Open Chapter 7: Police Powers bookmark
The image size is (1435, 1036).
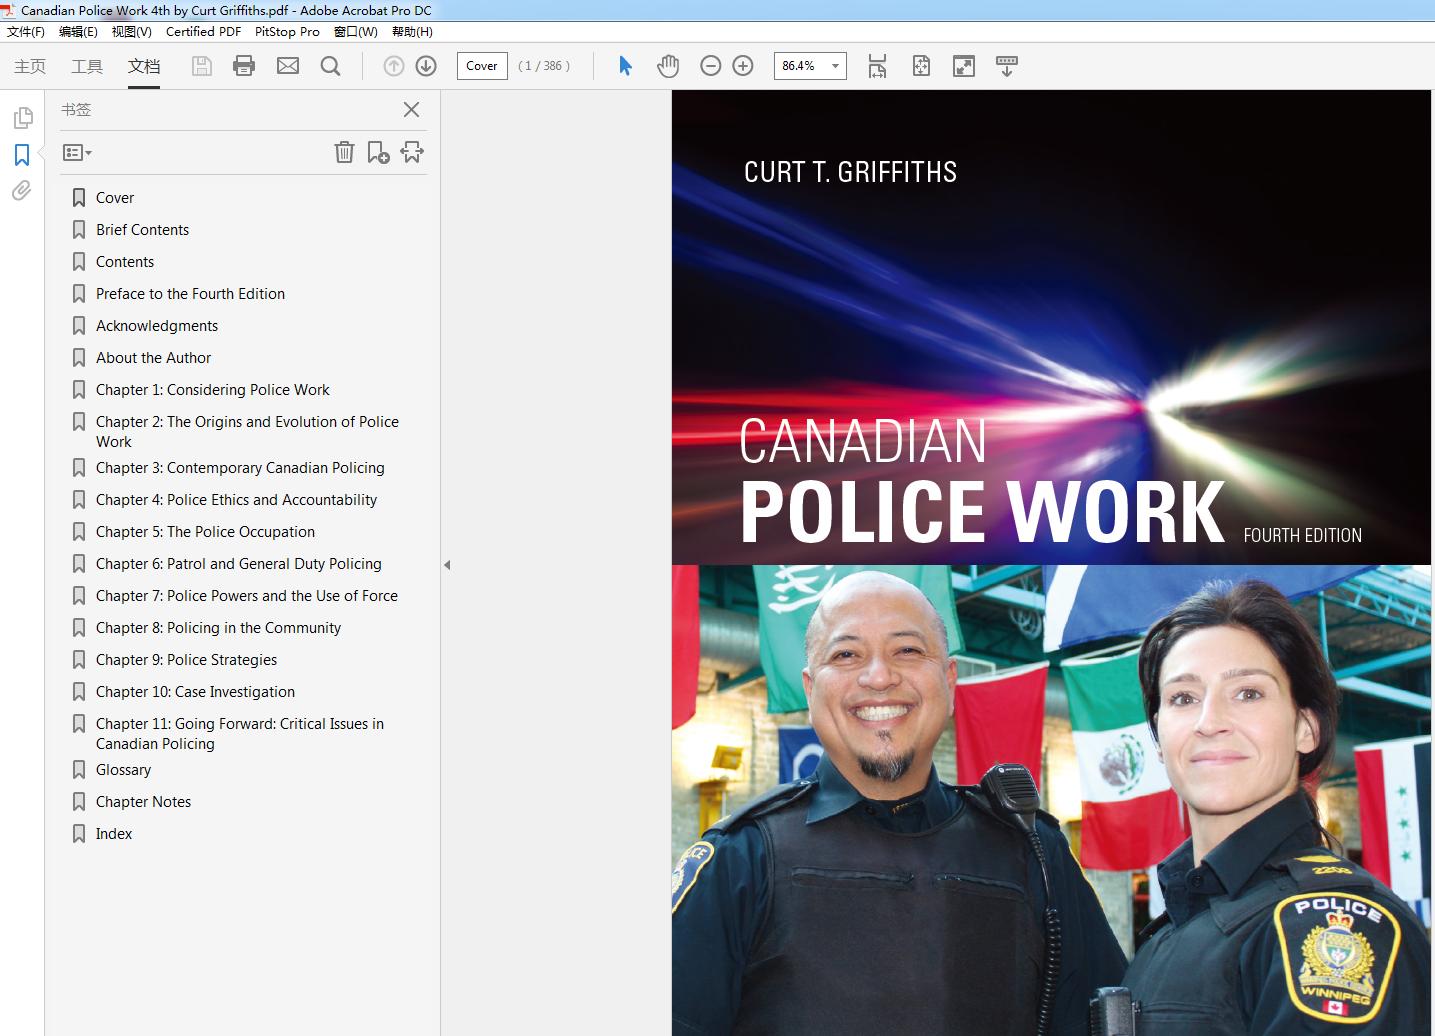coord(246,596)
